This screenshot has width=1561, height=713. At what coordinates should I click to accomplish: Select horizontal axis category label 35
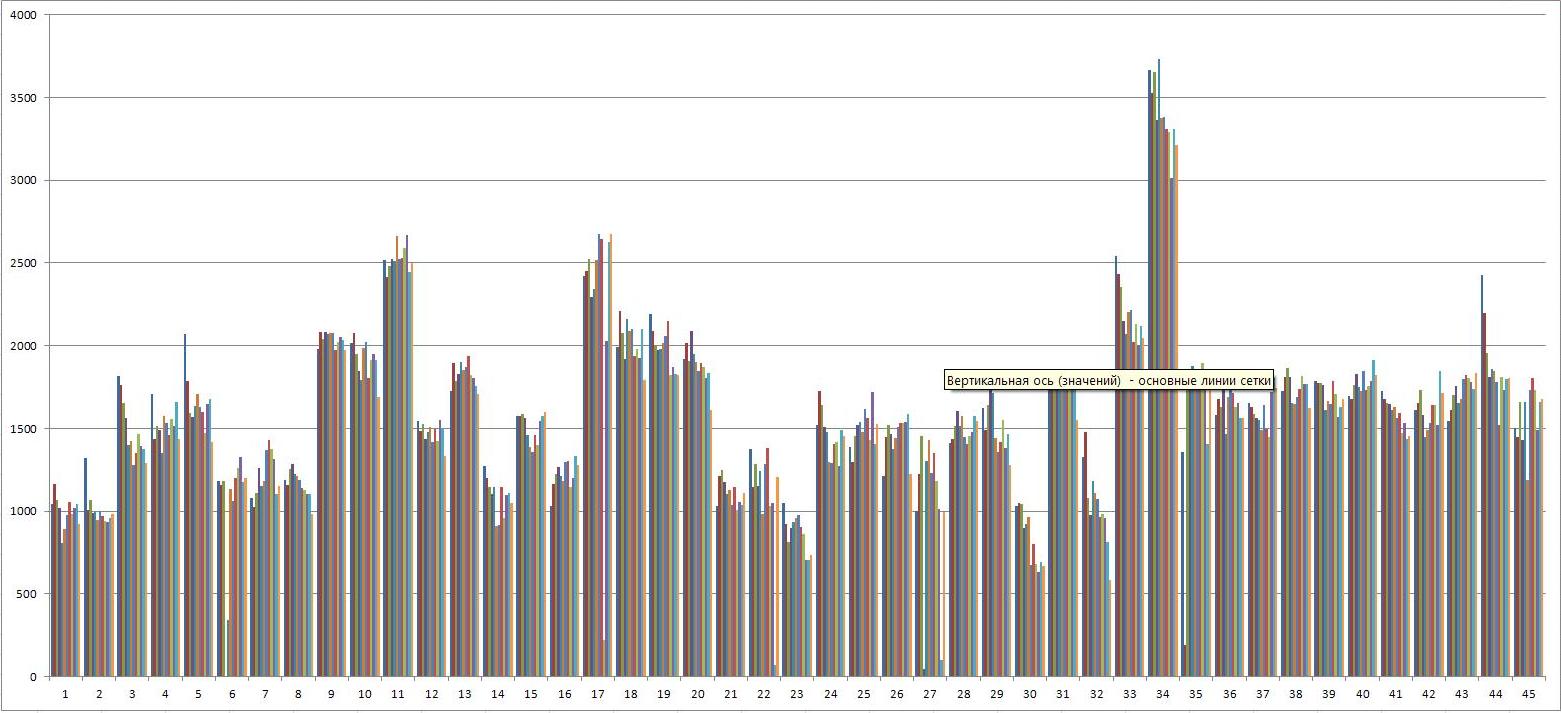point(1196,694)
